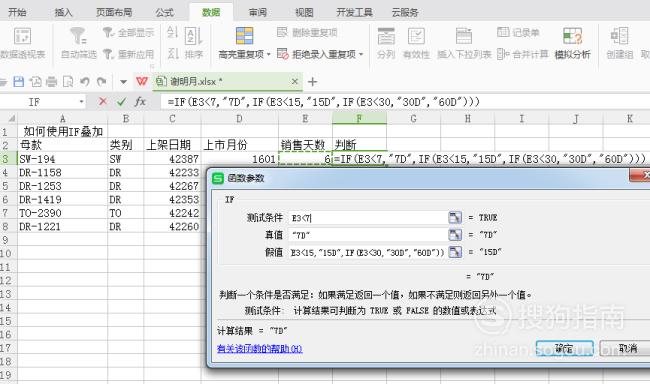
Task: Open the Name Box dropdown arrow
Action: (81, 102)
